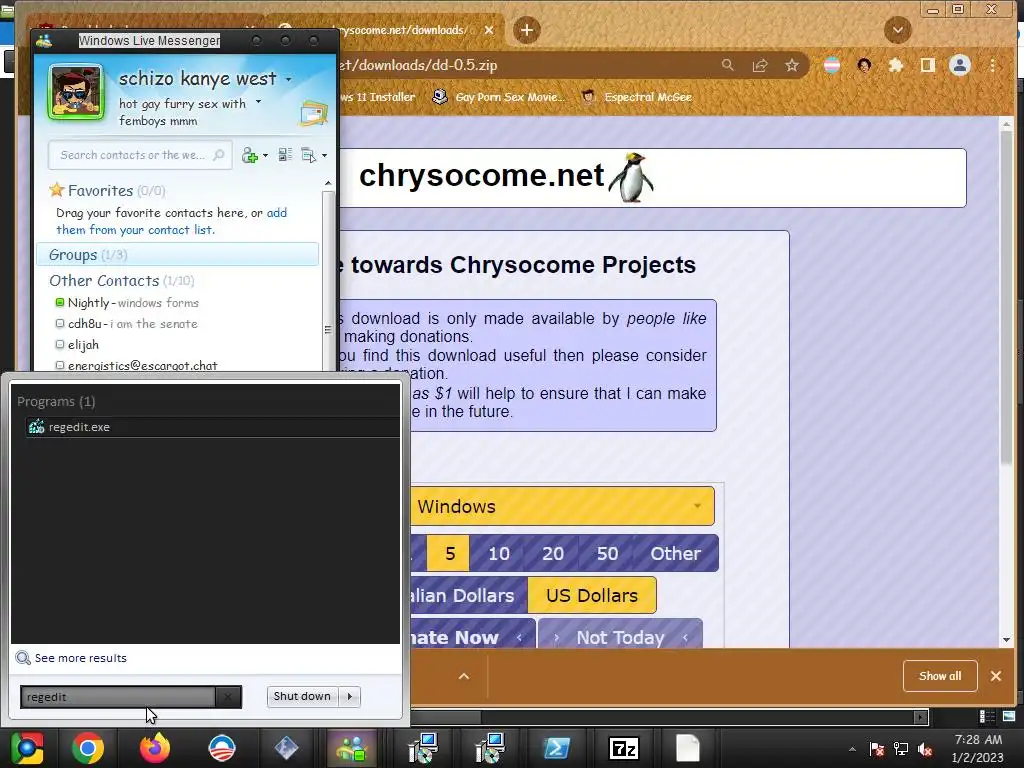
Task: Open Messenger email inbox icon
Action: click(x=313, y=114)
